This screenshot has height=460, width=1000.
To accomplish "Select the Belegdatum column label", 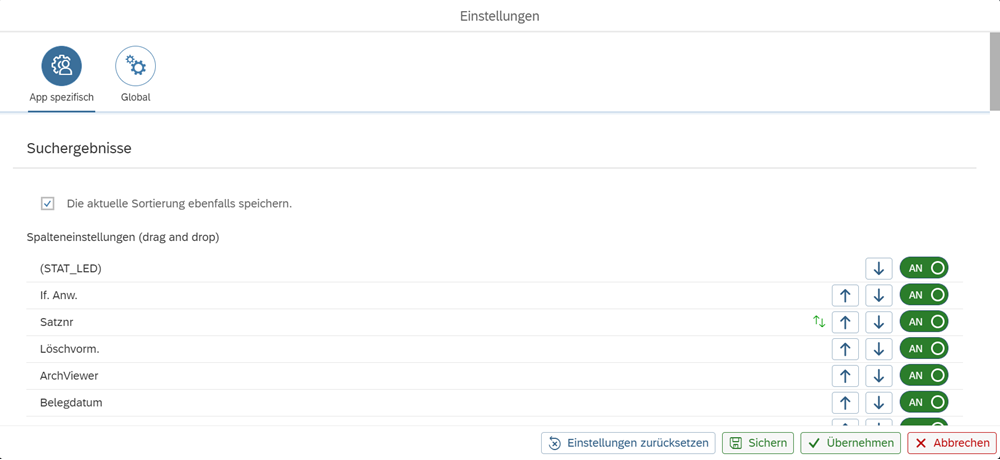I will 71,403.
